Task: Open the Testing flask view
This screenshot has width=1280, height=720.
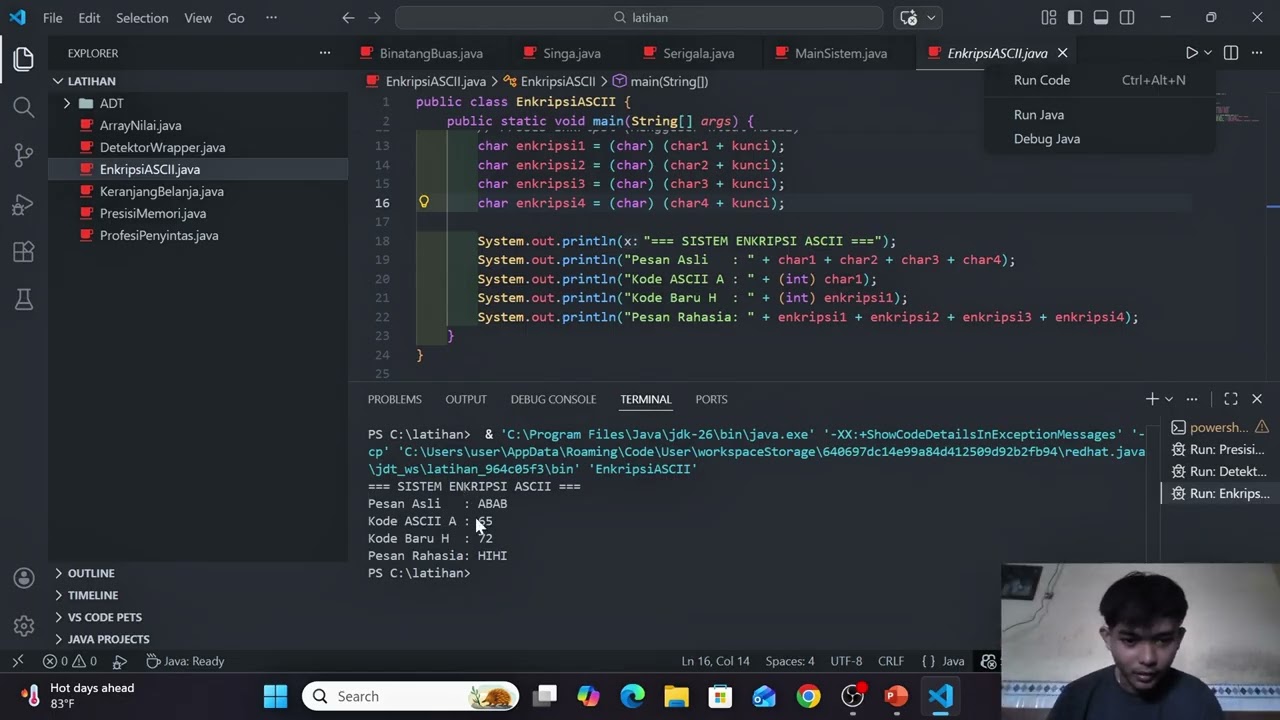Action: (x=24, y=299)
